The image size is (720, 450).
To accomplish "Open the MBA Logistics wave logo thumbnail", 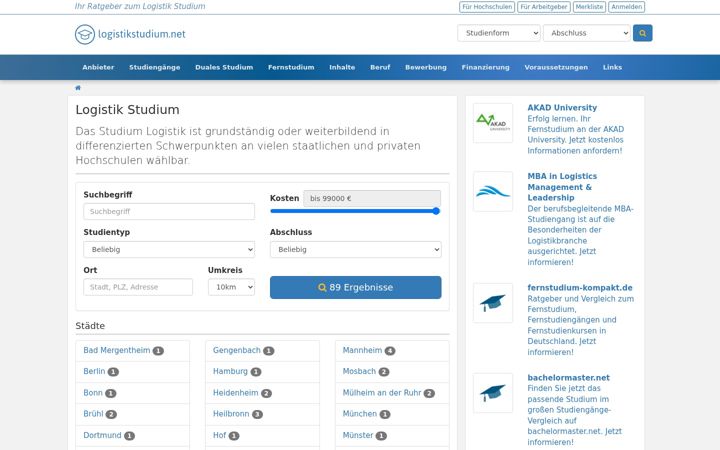I will coord(493,191).
